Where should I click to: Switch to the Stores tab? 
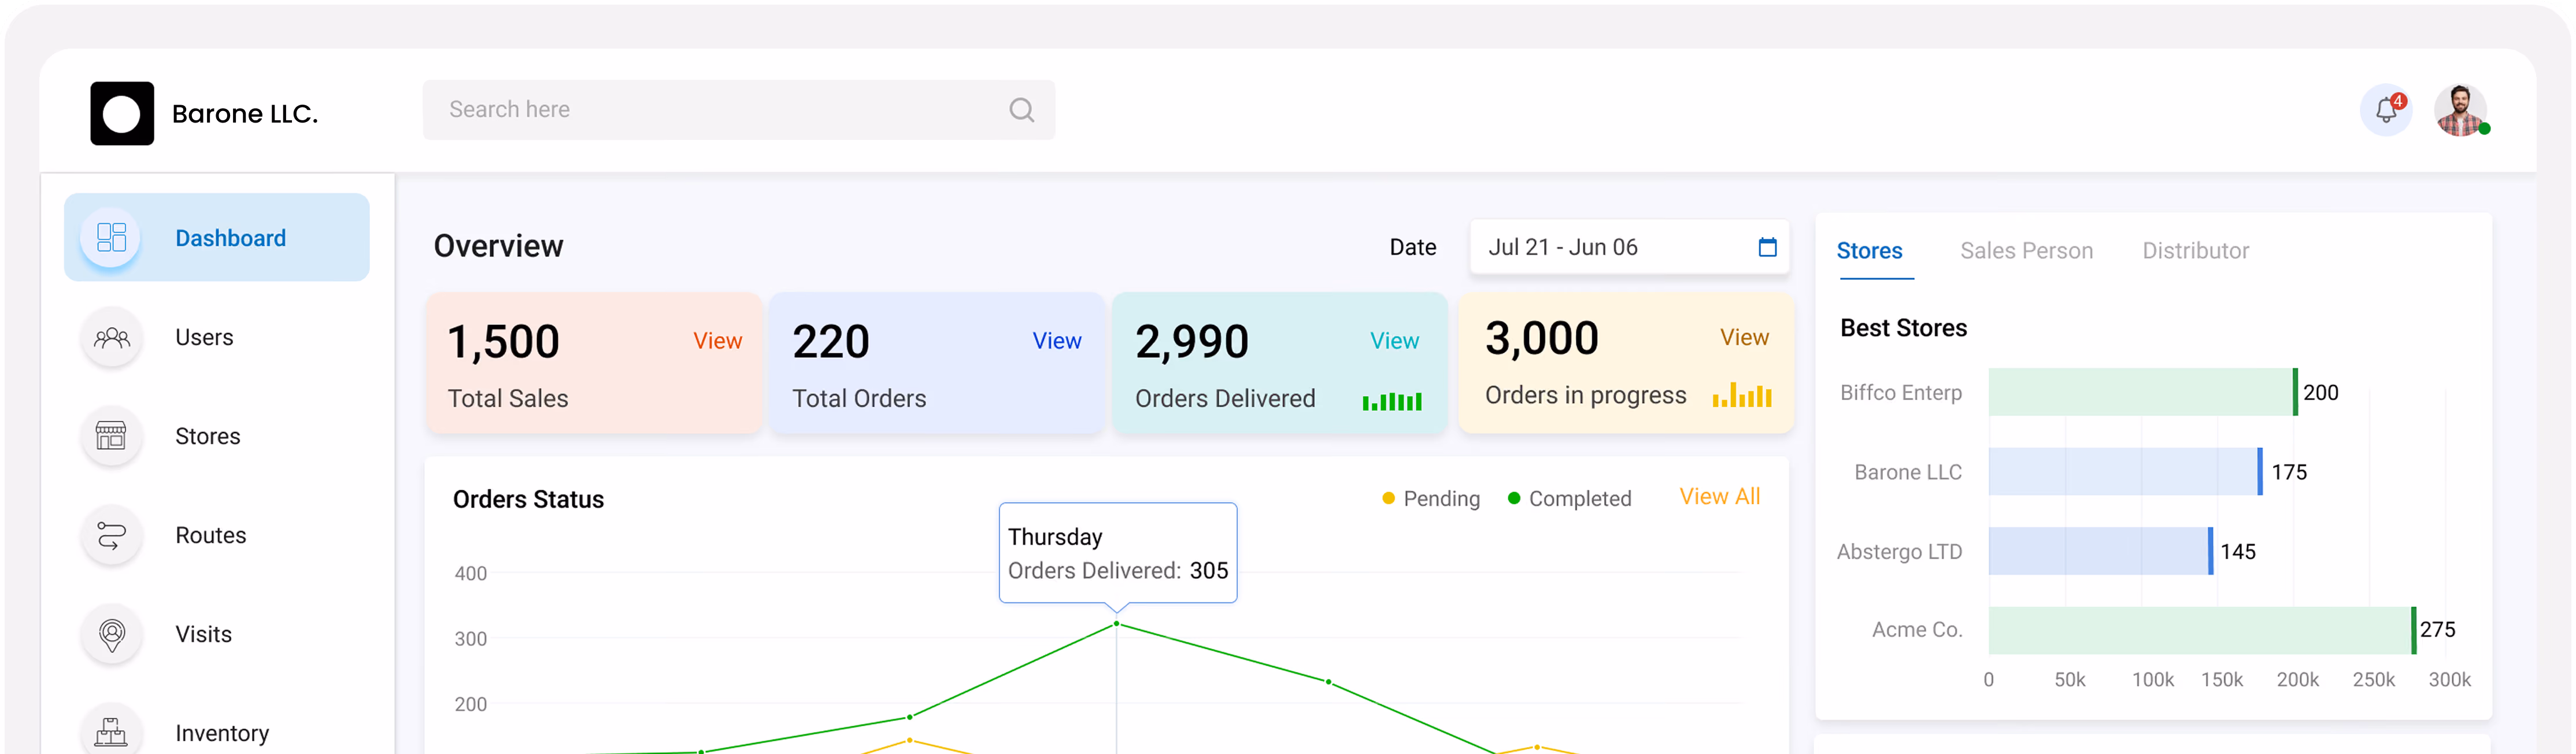pos(1869,251)
